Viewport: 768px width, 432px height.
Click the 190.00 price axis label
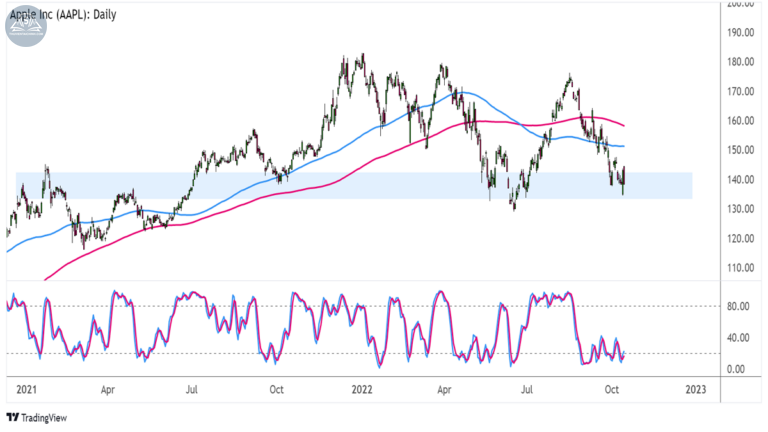click(x=740, y=32)
